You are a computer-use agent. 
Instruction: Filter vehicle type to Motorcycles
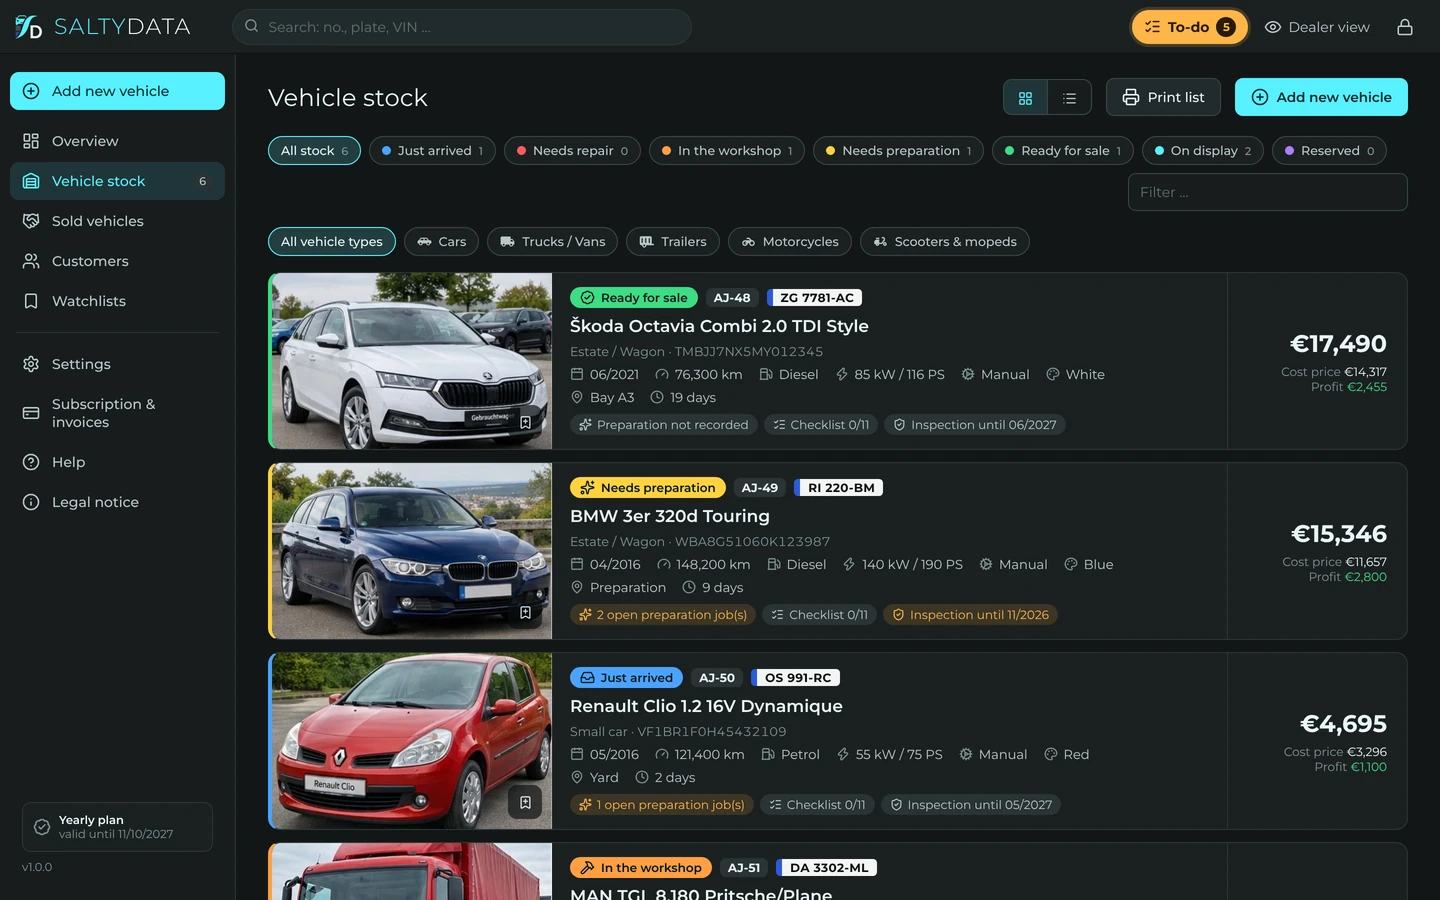pyautogui.click(x=790, y=242)
